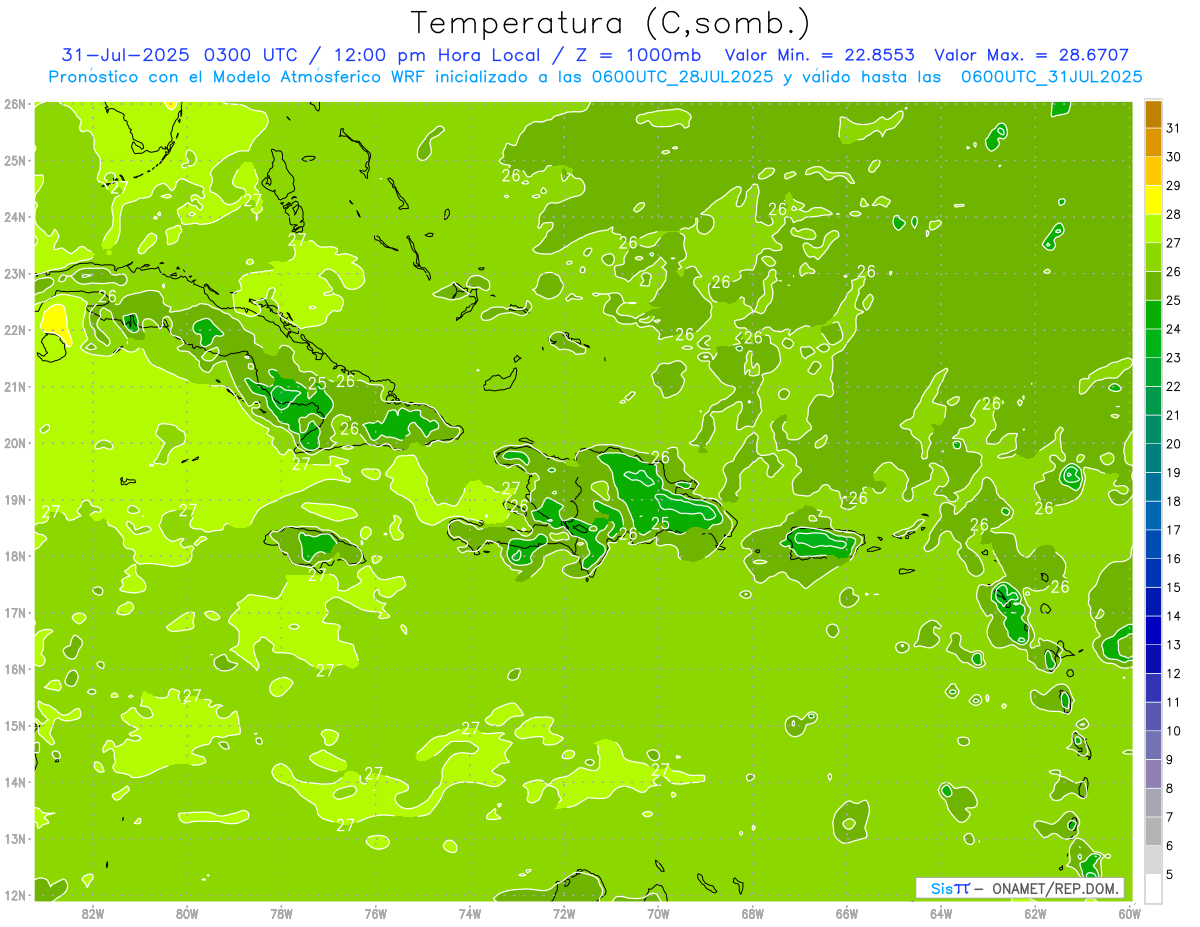Screen dimensions: 1200x927
Task: Click the blue legend swatch between 16 and 17
Action: click(1153, 544)
